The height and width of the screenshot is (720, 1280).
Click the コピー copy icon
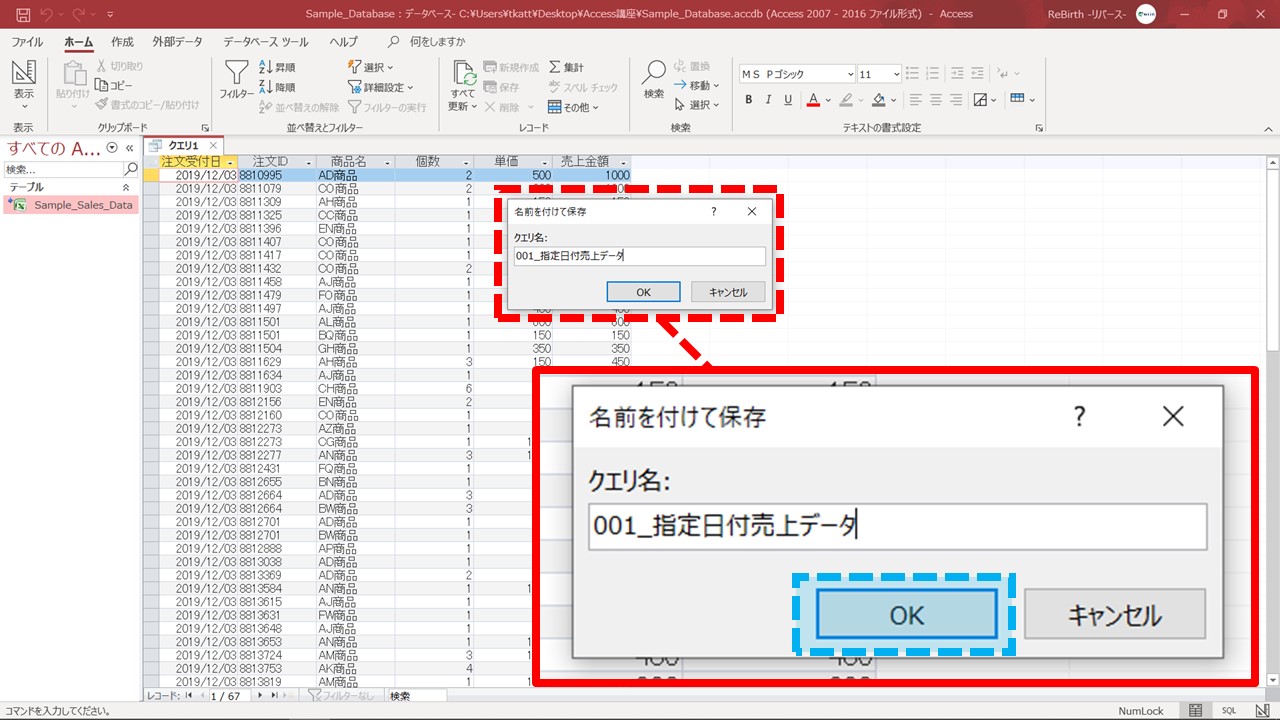click(115, 85)
